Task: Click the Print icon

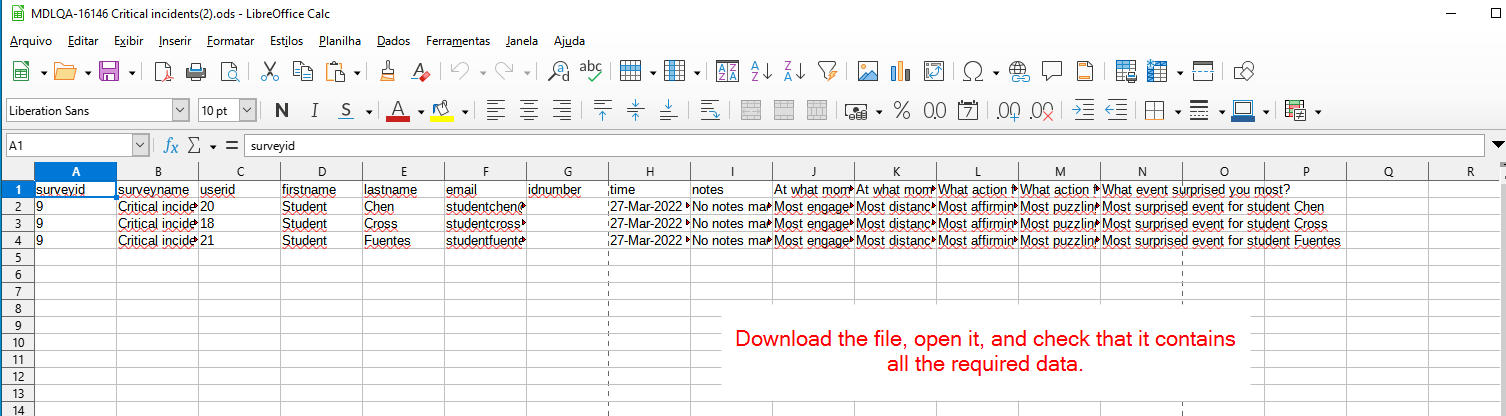Action: pos(196,71)
